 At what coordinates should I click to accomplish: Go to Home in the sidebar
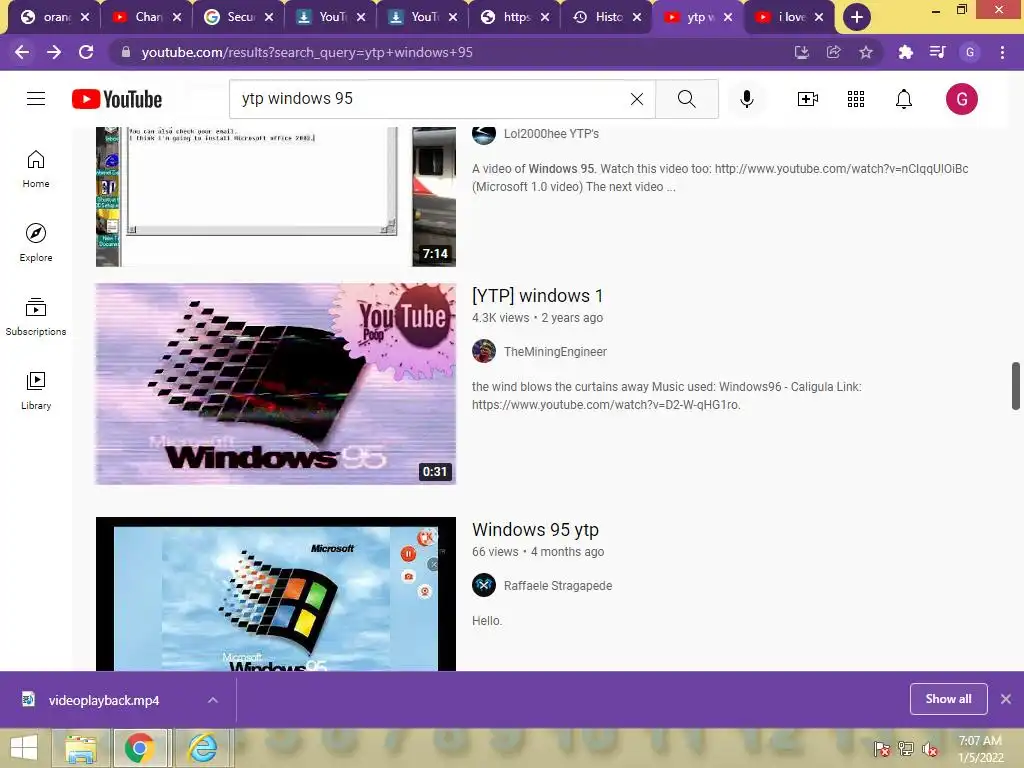pos(36,169)
